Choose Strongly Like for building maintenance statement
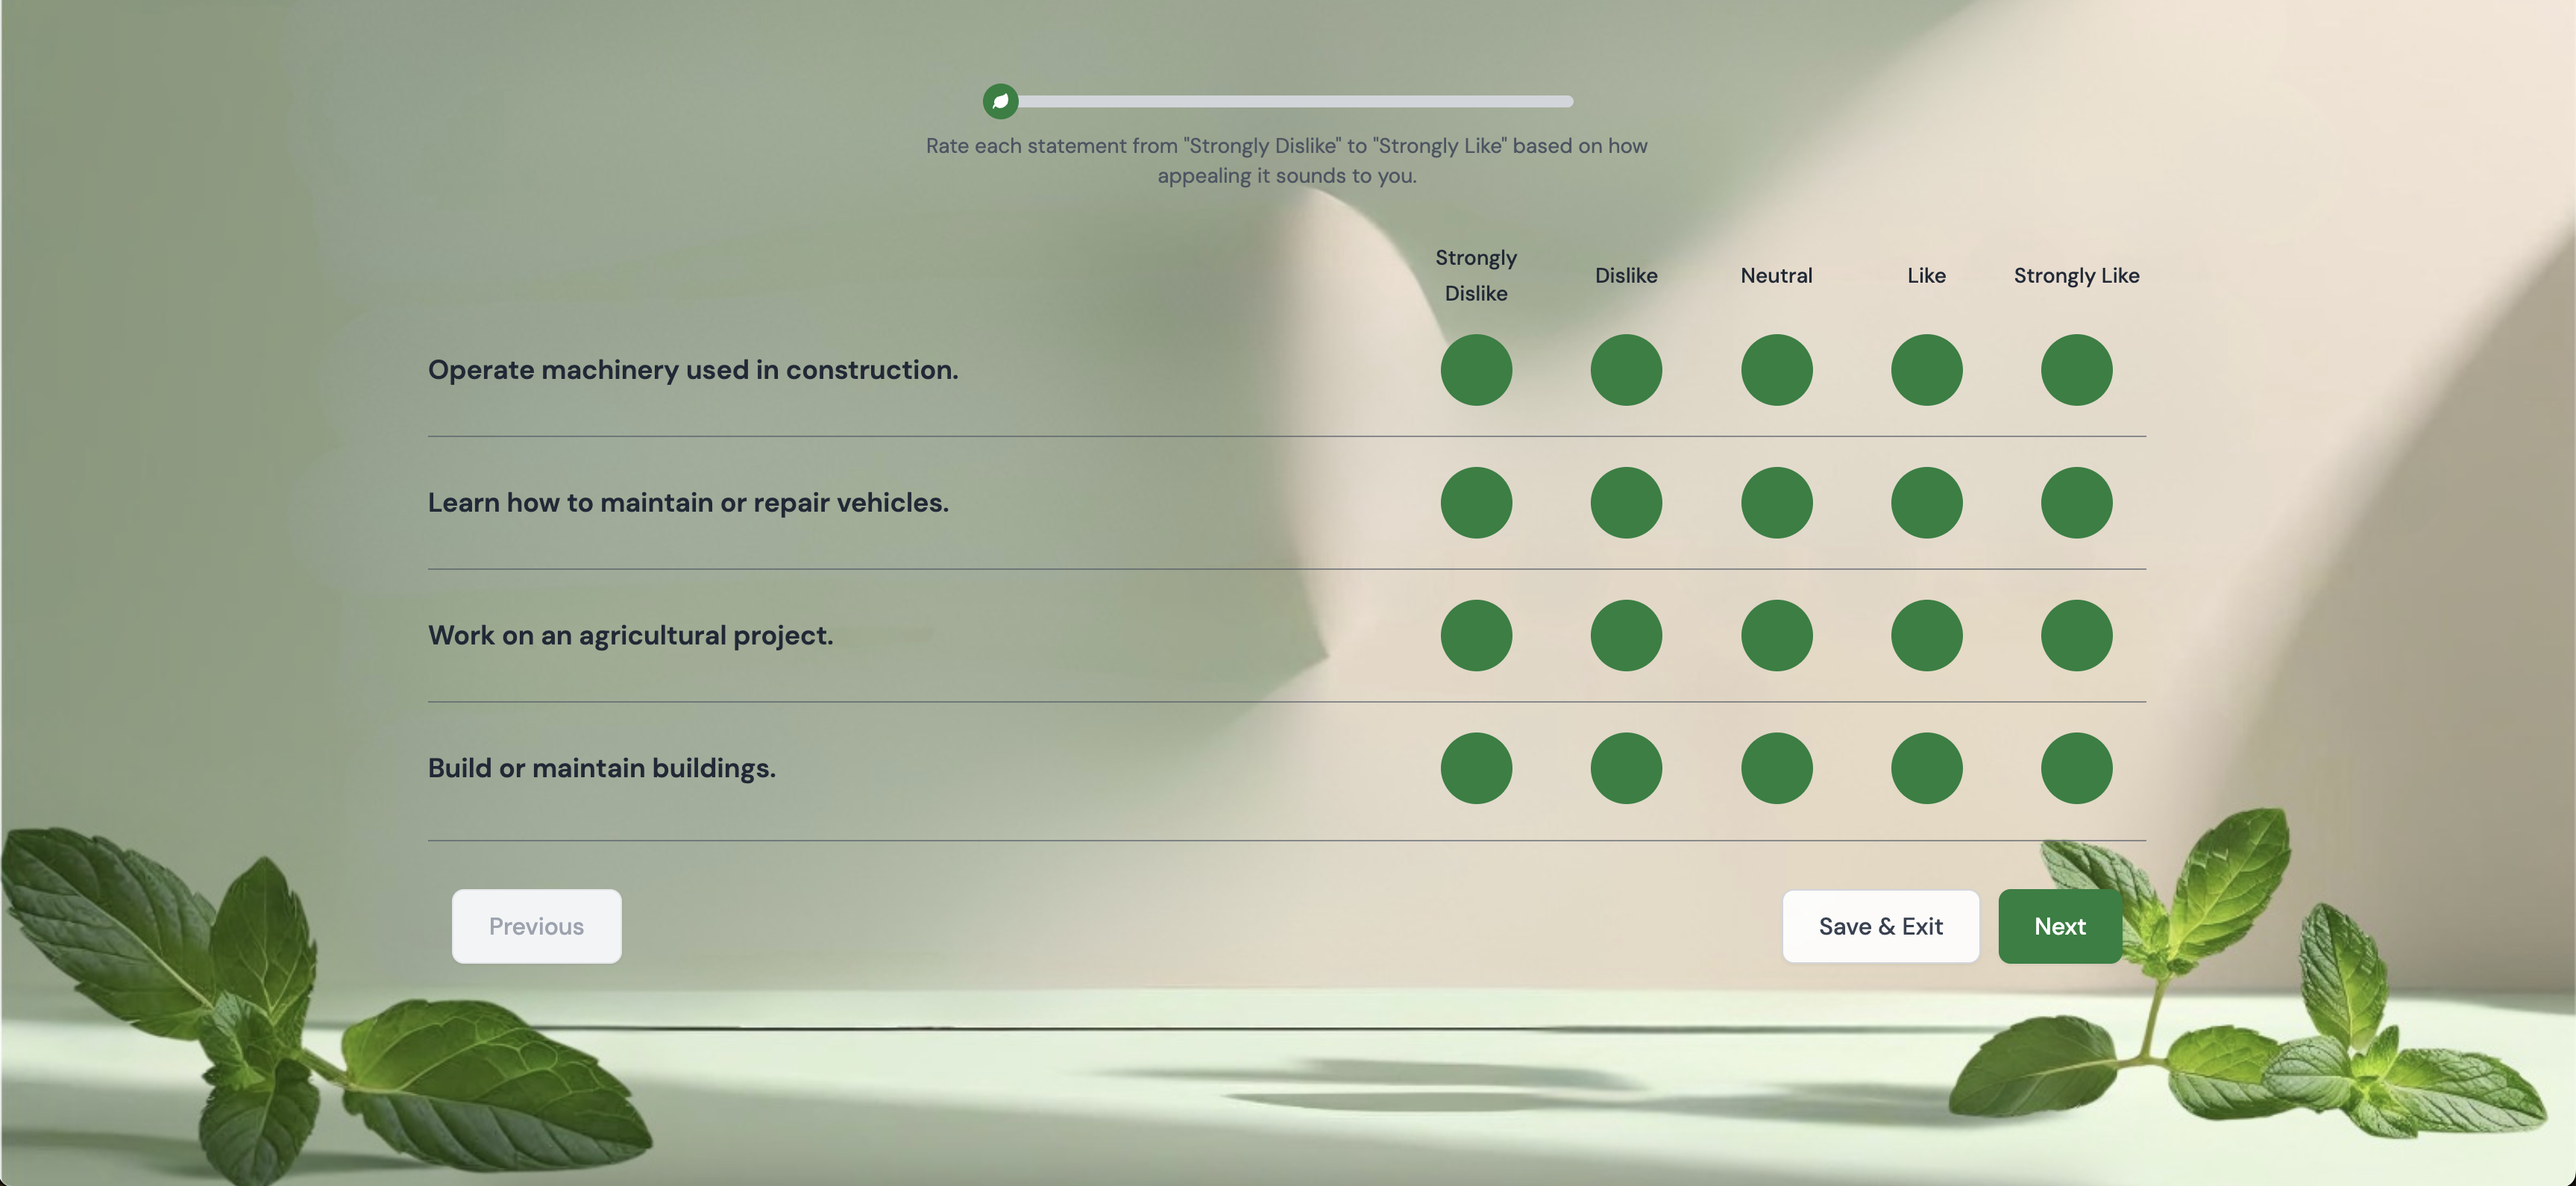2576x1186 pixels. 2076,768
